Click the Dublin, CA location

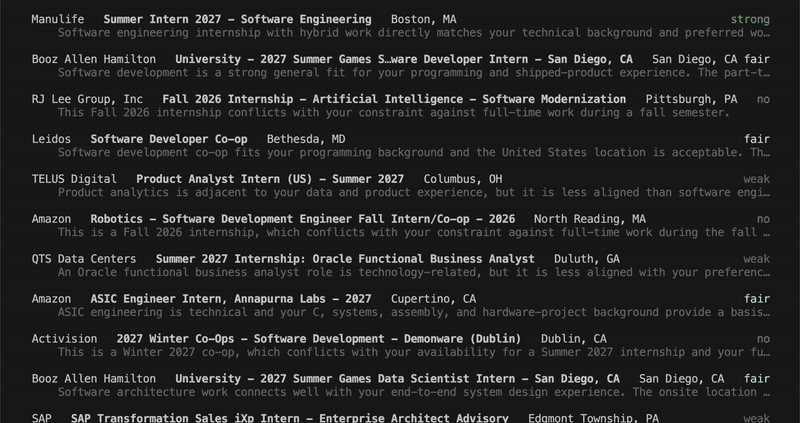tap(573, 339)
